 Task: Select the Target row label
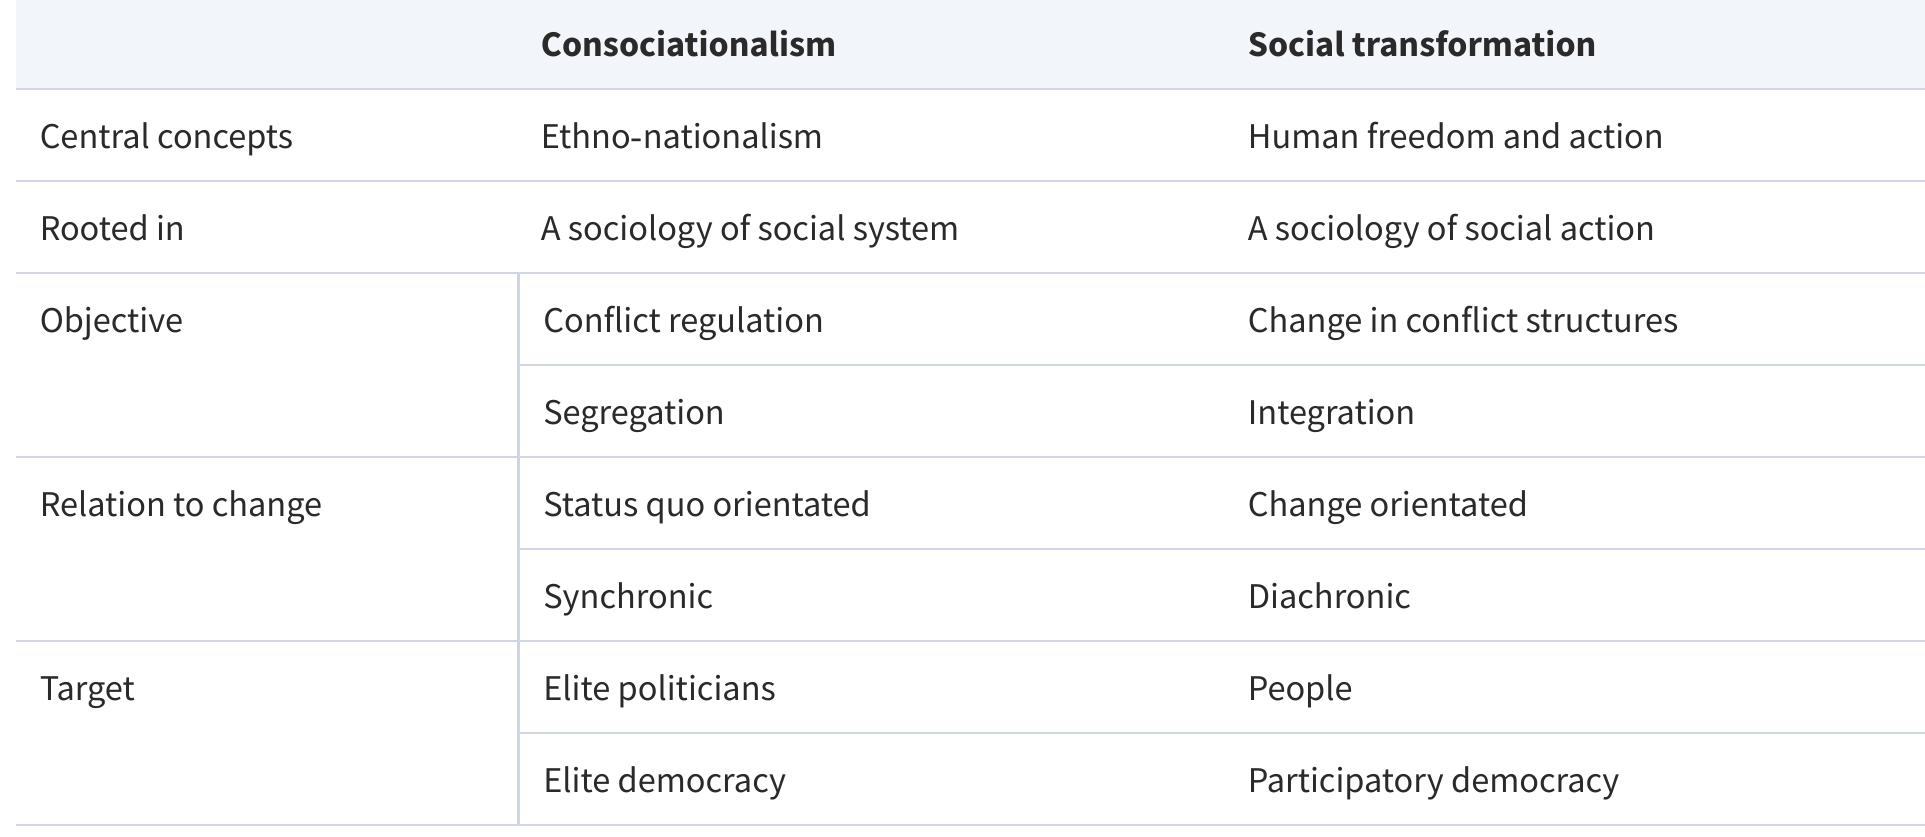[87, 688]
